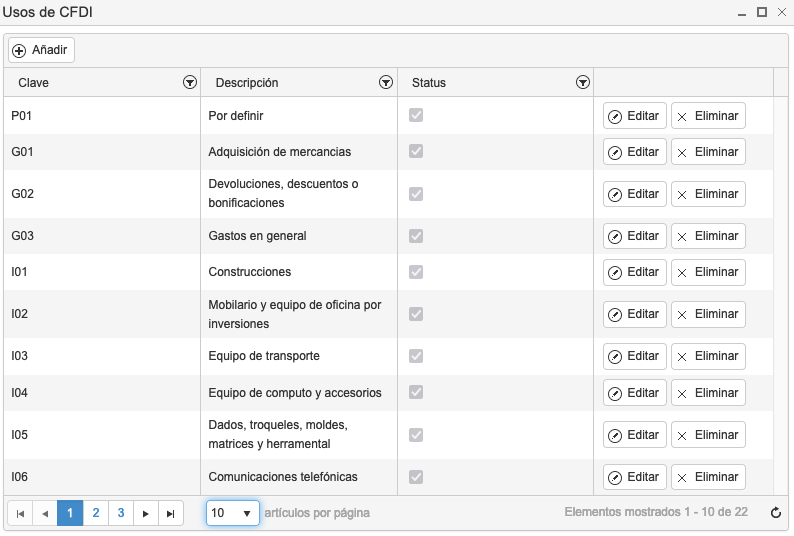Go to the previous page arrow
Viewport: 794px width, 536px height.
(45, 513)
